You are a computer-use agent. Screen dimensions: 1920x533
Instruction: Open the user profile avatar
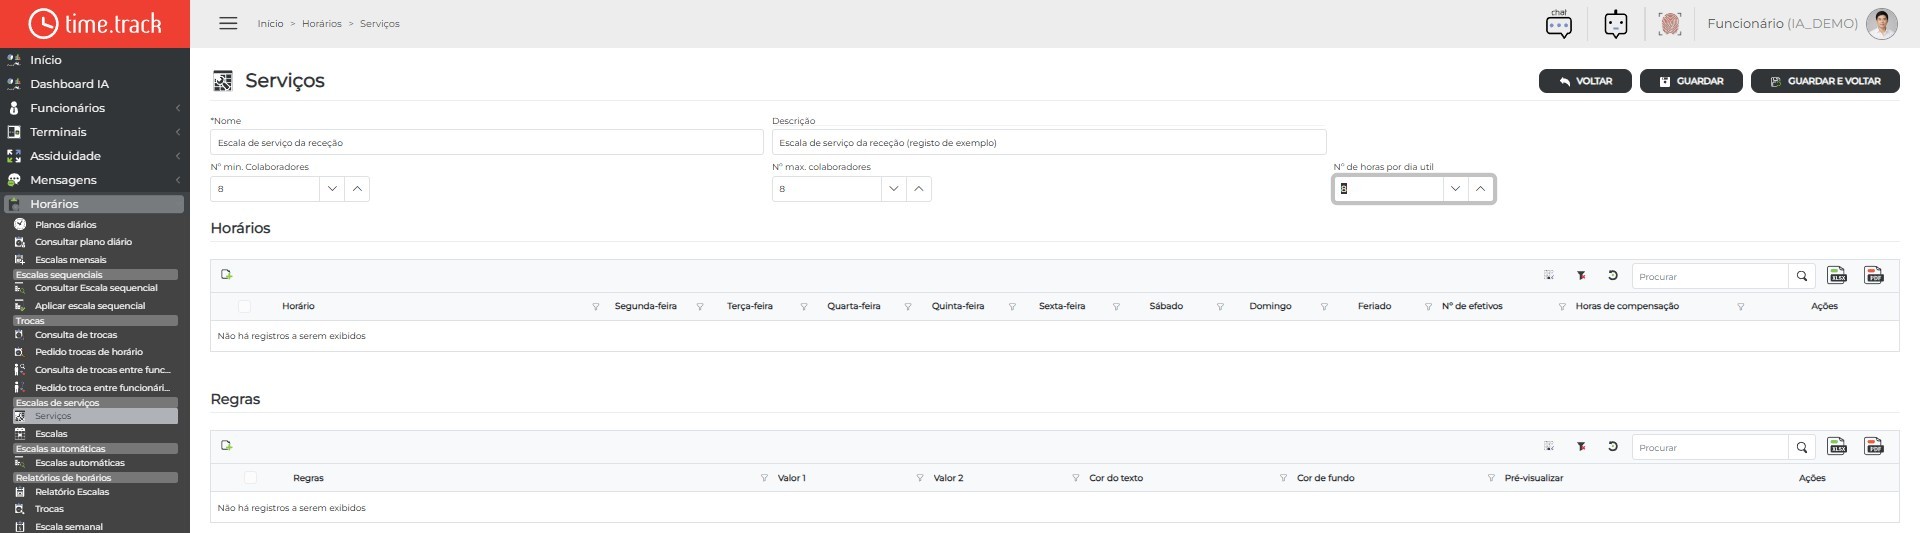click(x=1882, y=23)
